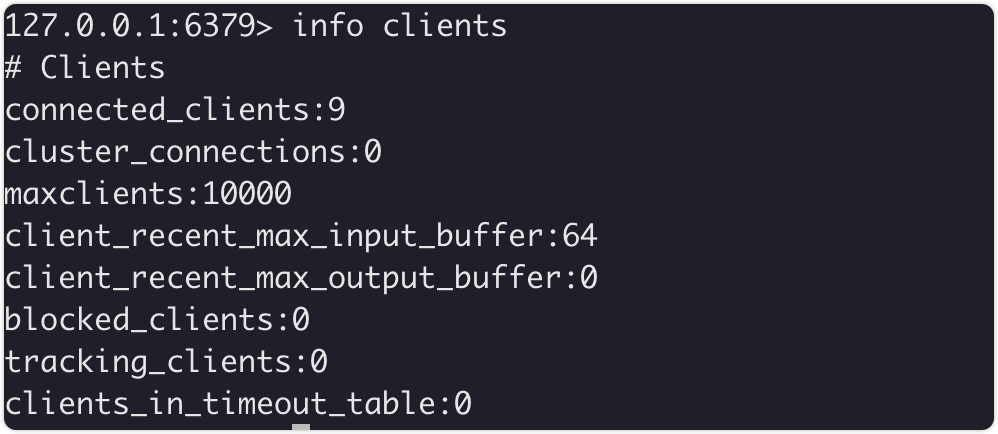This screenshot has width=998, height=434.
Task: Click the 0 value after clients_in_timeout_table
Action: (462, 404)
